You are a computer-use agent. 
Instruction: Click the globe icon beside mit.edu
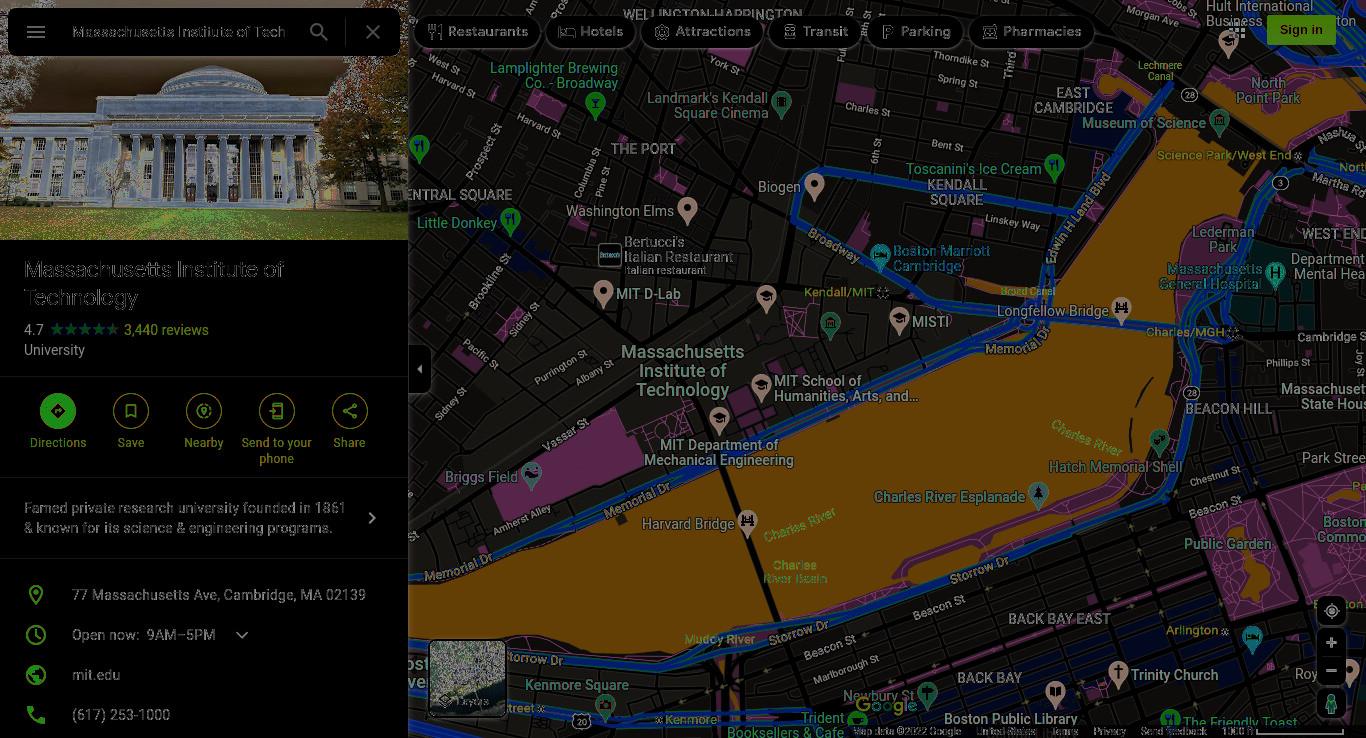tap(36, 675)
